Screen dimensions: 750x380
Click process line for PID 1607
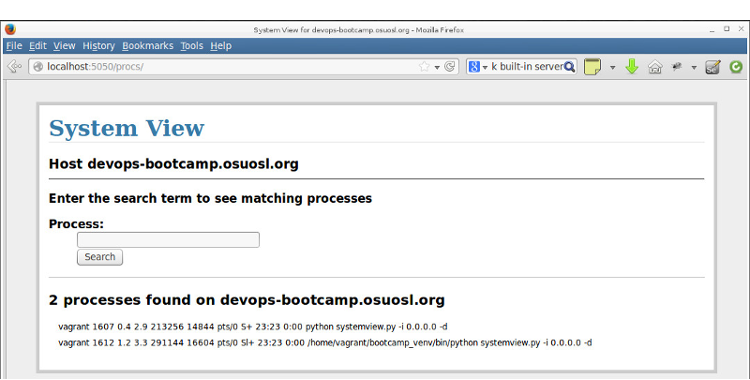click(x=253, y=327)
